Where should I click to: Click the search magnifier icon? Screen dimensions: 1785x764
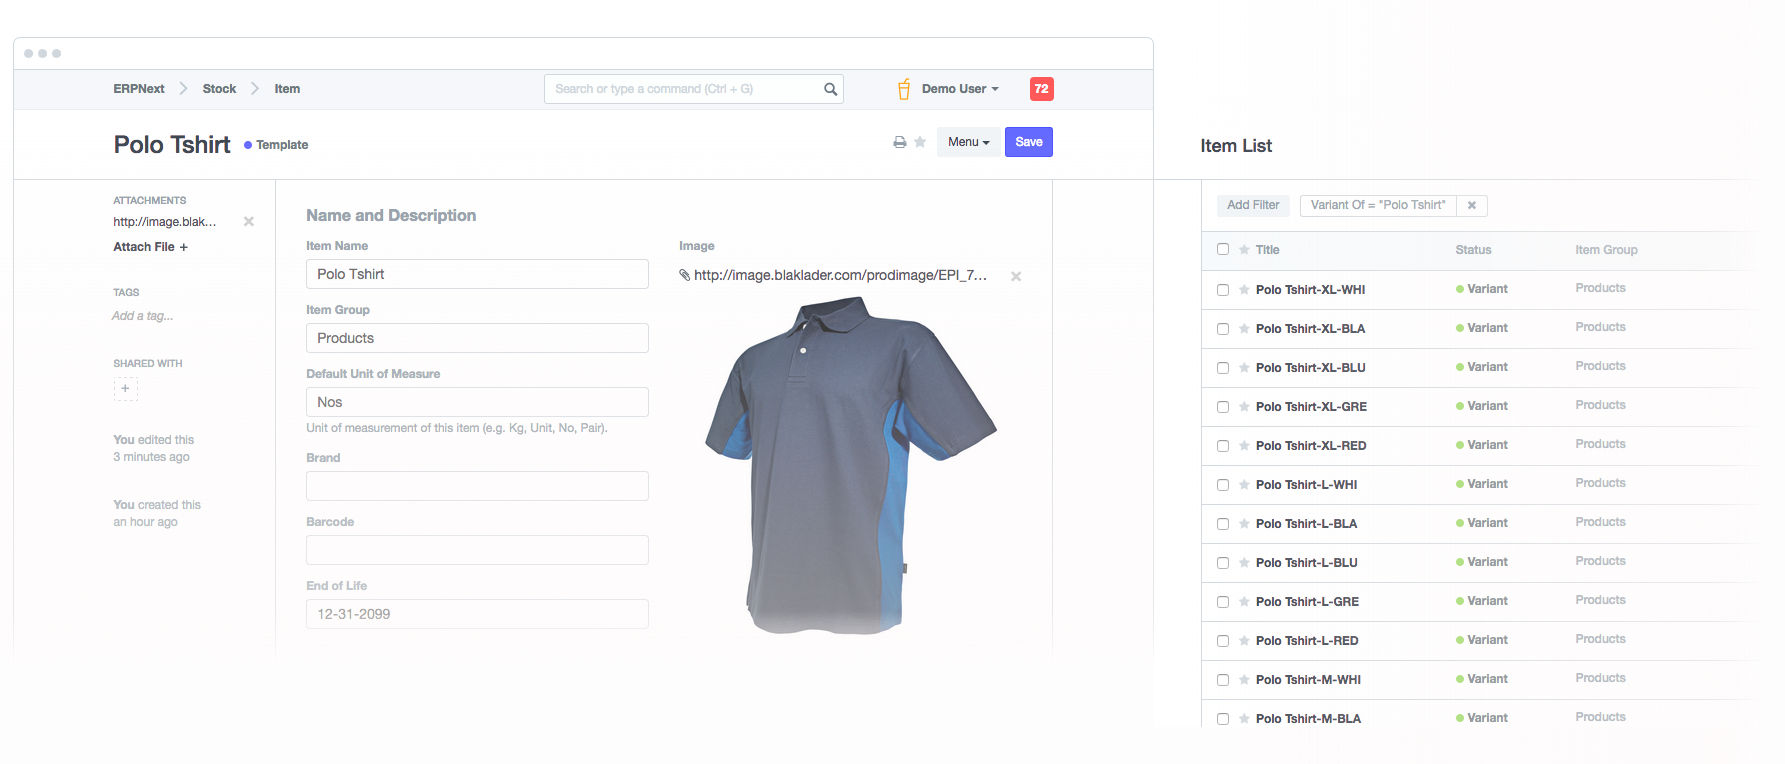830,89
